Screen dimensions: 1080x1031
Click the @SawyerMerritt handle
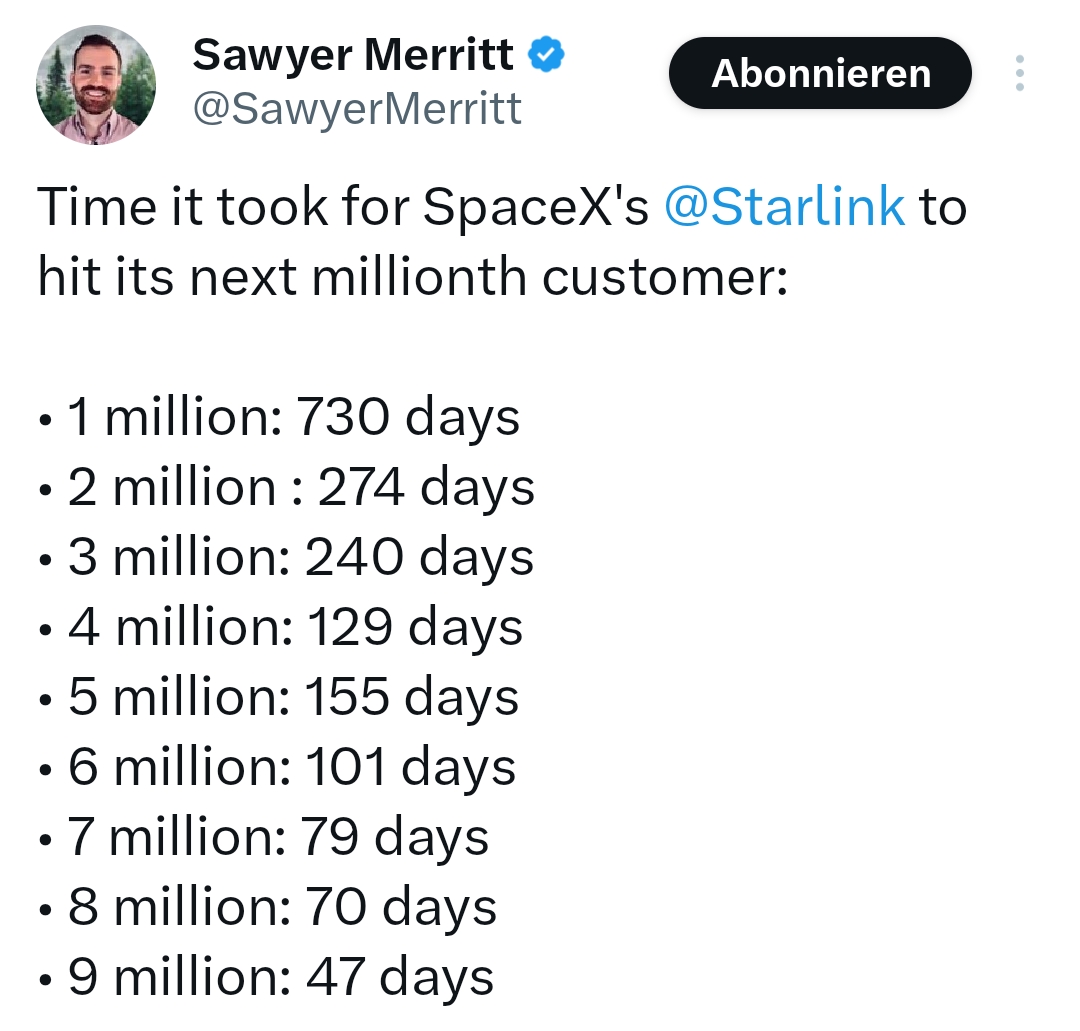coord(357,109)
